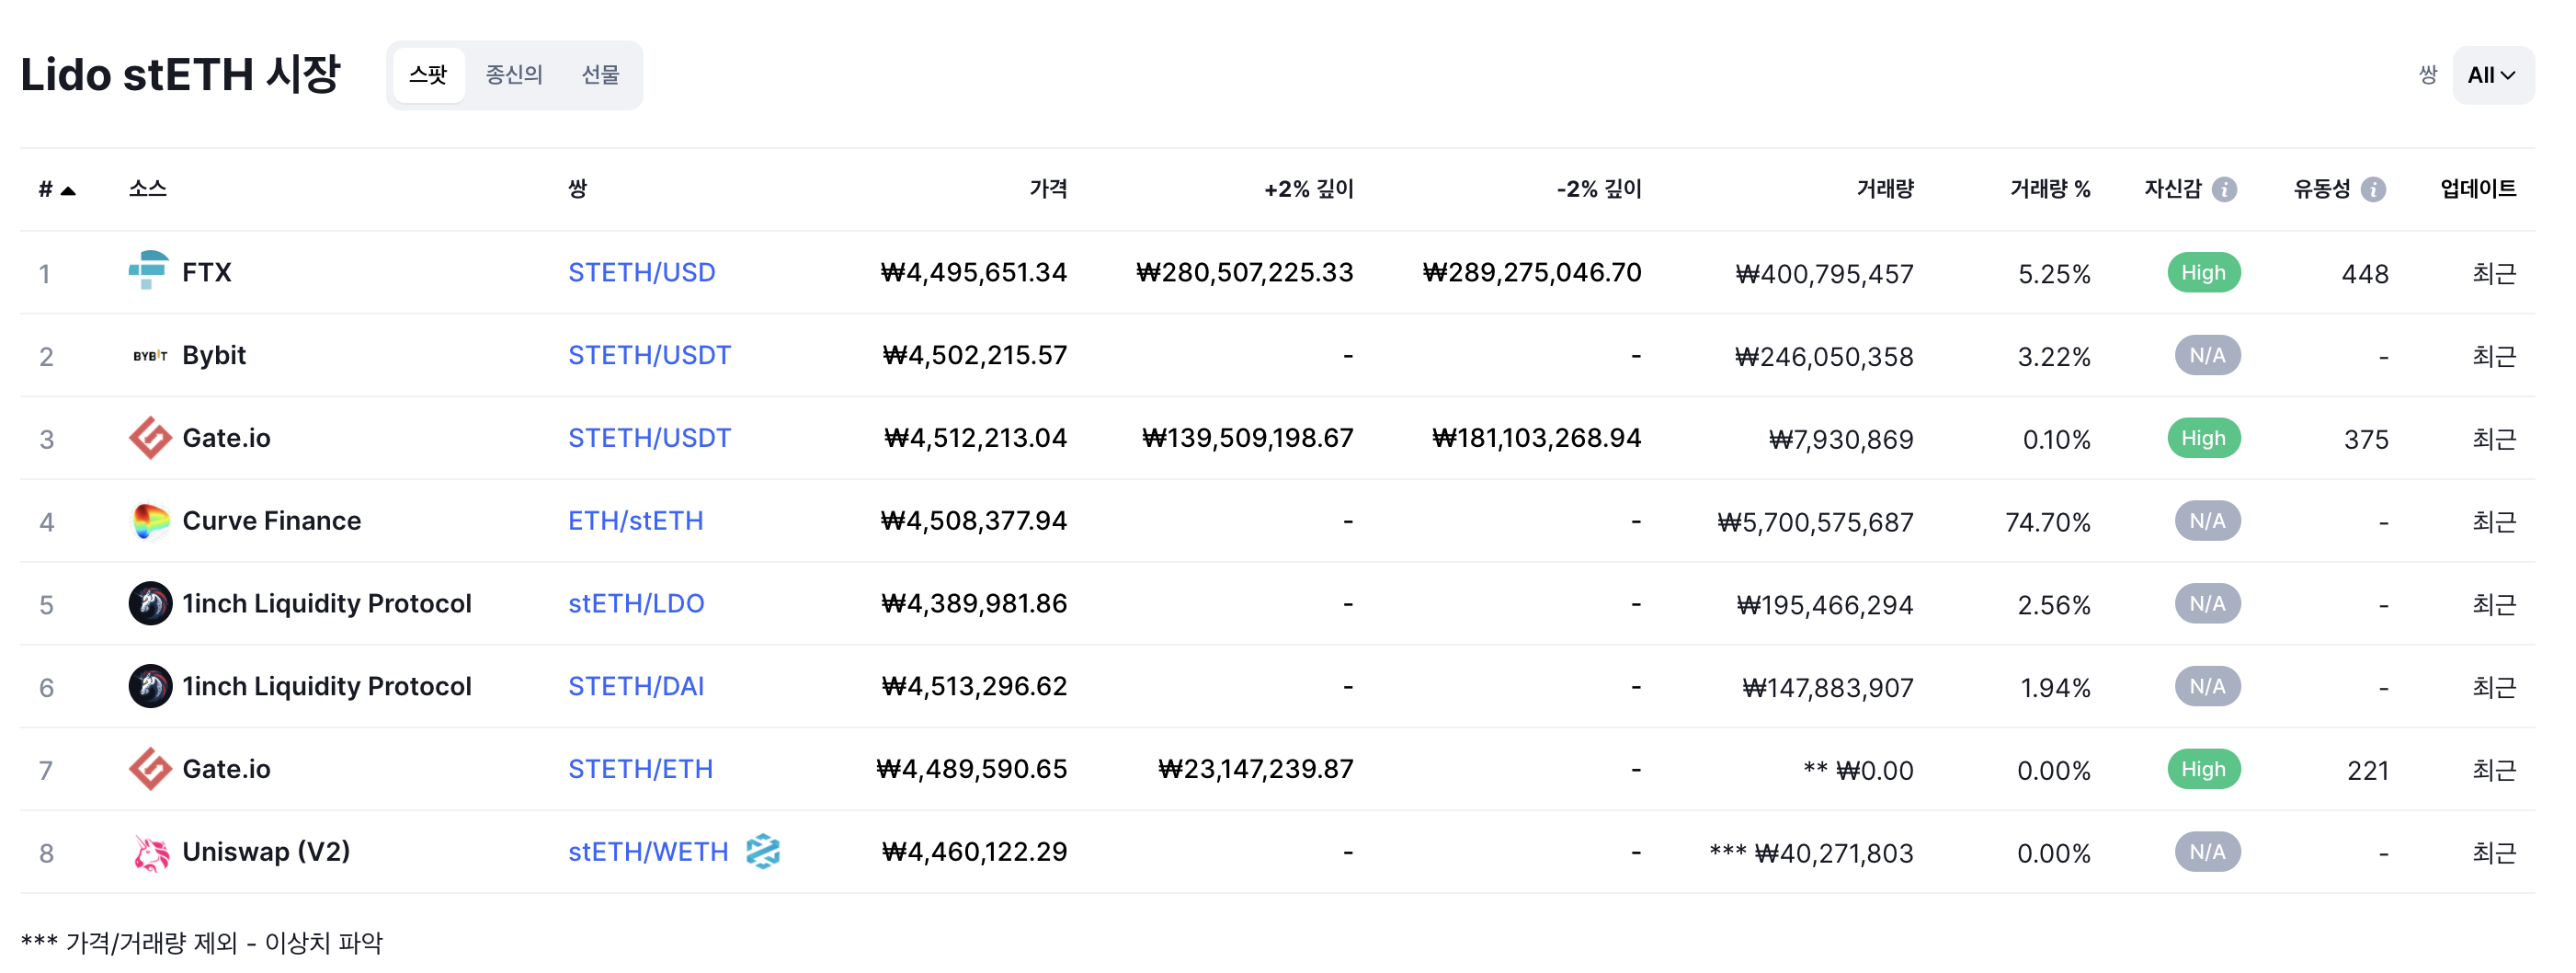
Task: Click the Gate.io logo in row 3
Action: pyautogui.click(x=150, y=438)
